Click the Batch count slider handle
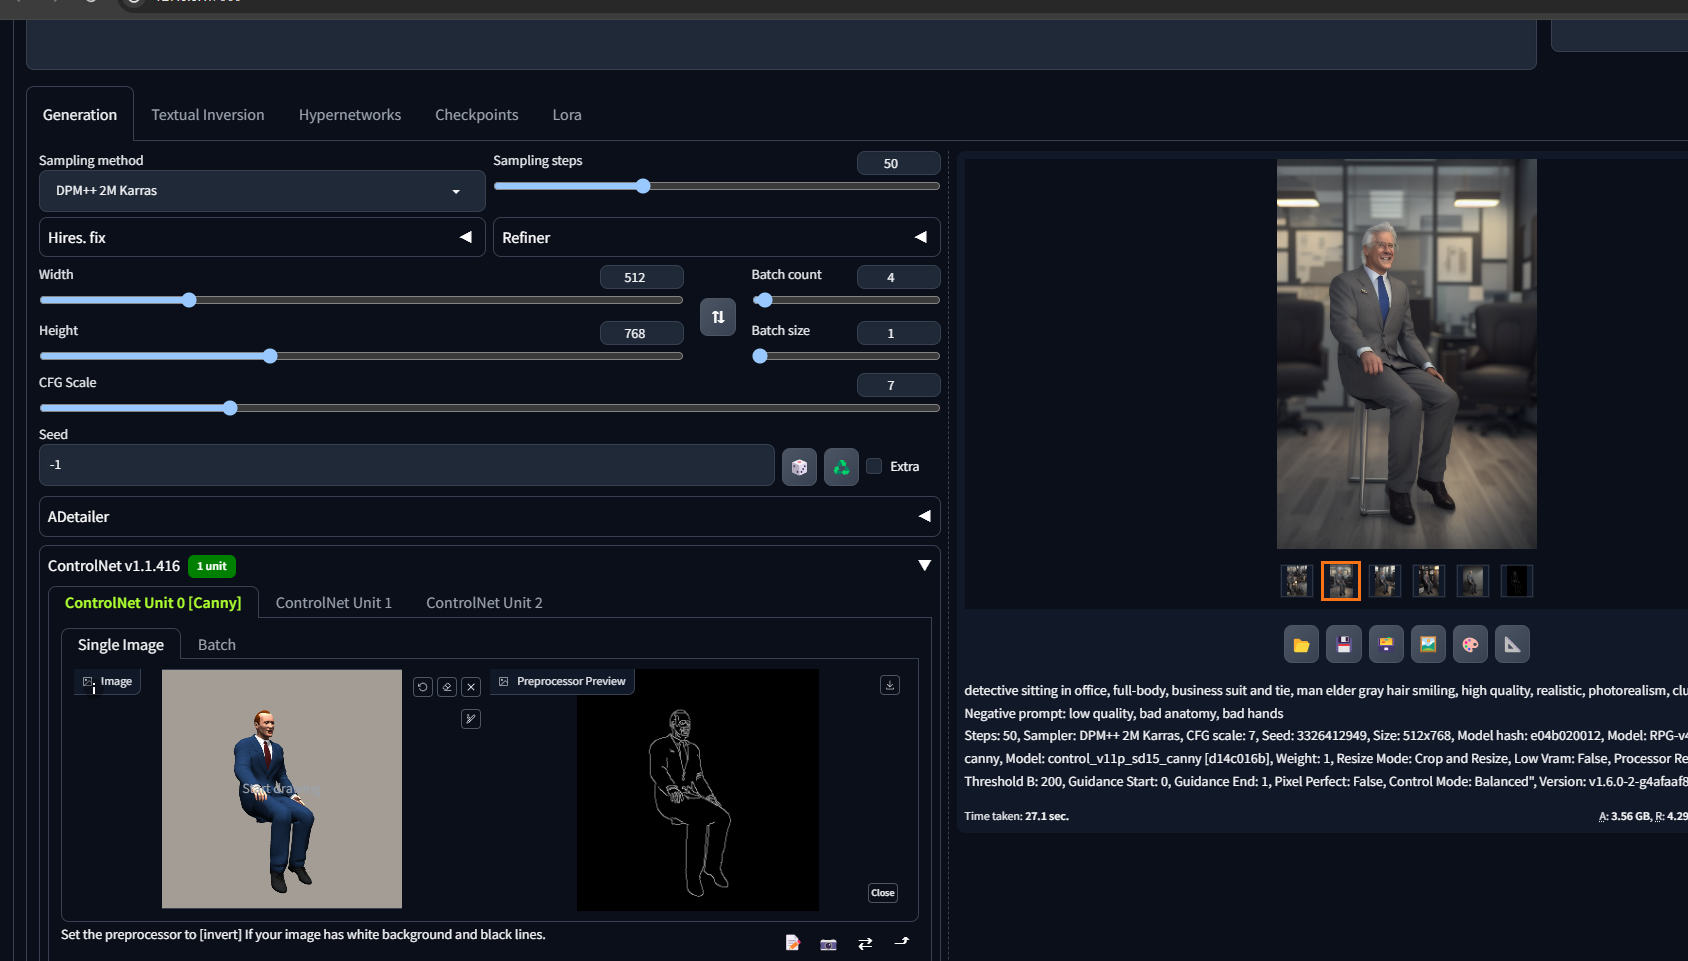Viewport: 1688px width, 961px height. 764,300
